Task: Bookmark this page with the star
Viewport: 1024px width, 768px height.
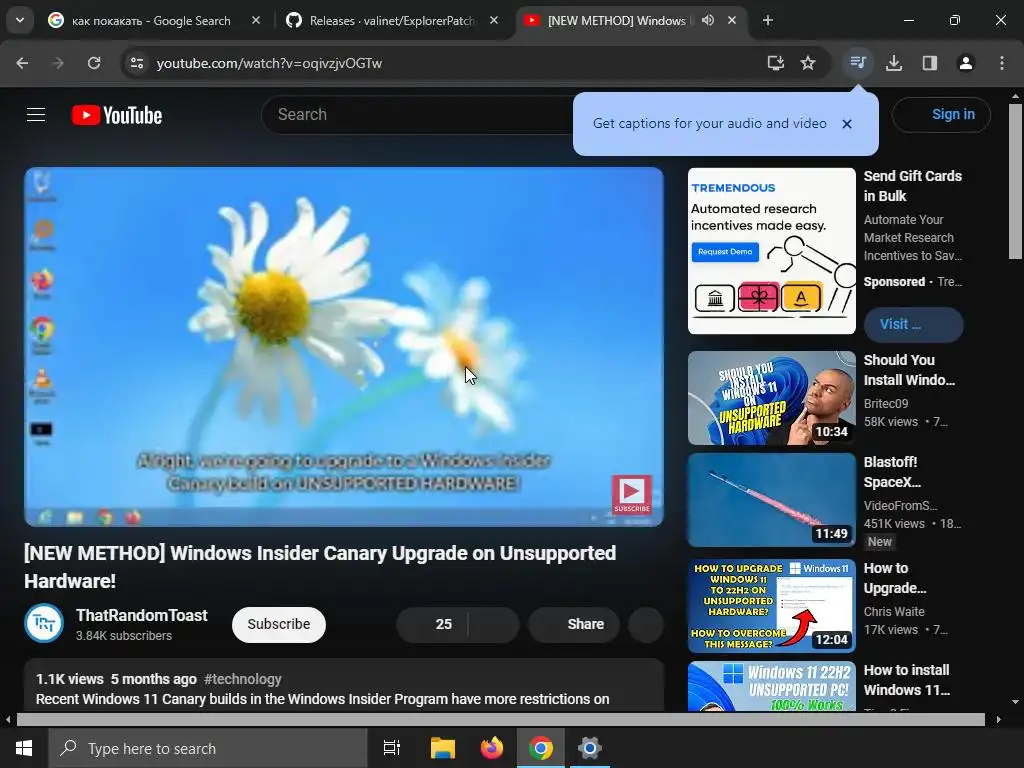Action: [808, 63]
